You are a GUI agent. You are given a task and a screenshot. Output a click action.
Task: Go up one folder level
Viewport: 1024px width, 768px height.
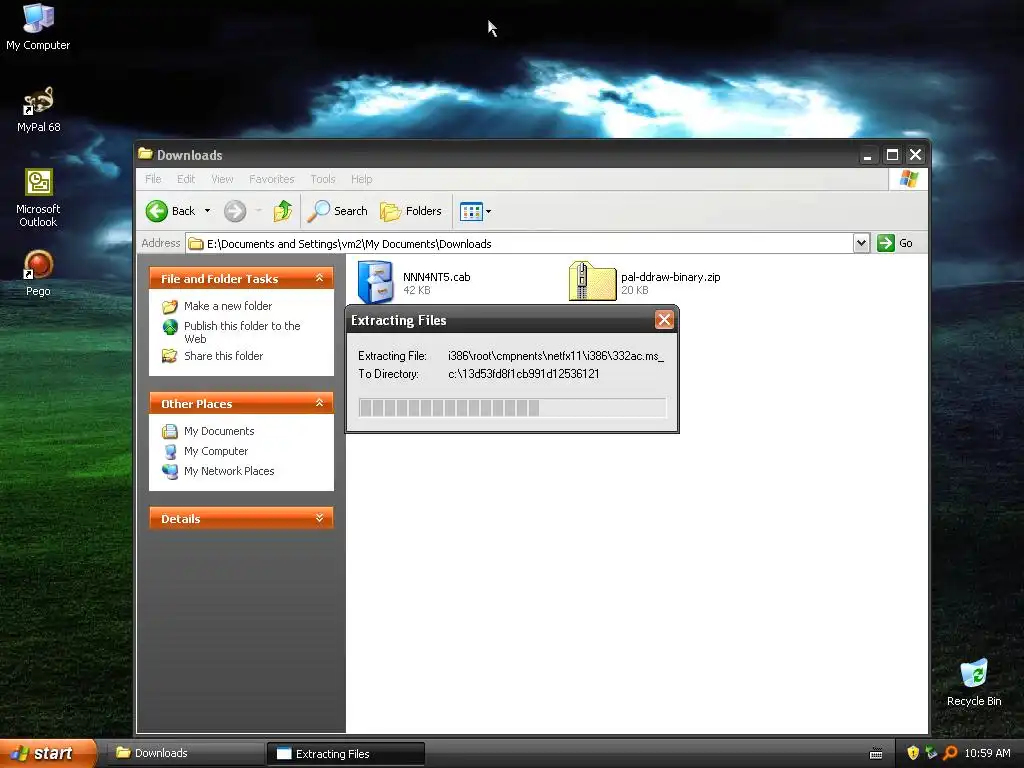[283, 211]
